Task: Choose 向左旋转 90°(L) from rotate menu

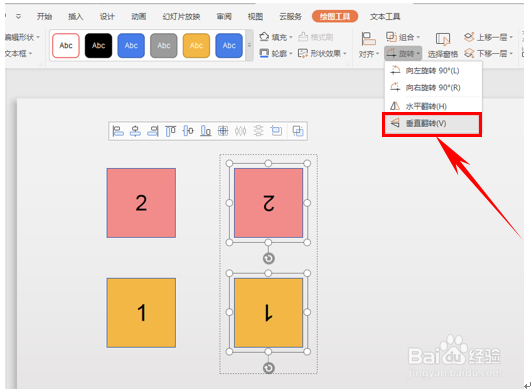Action: pos(433,71)
